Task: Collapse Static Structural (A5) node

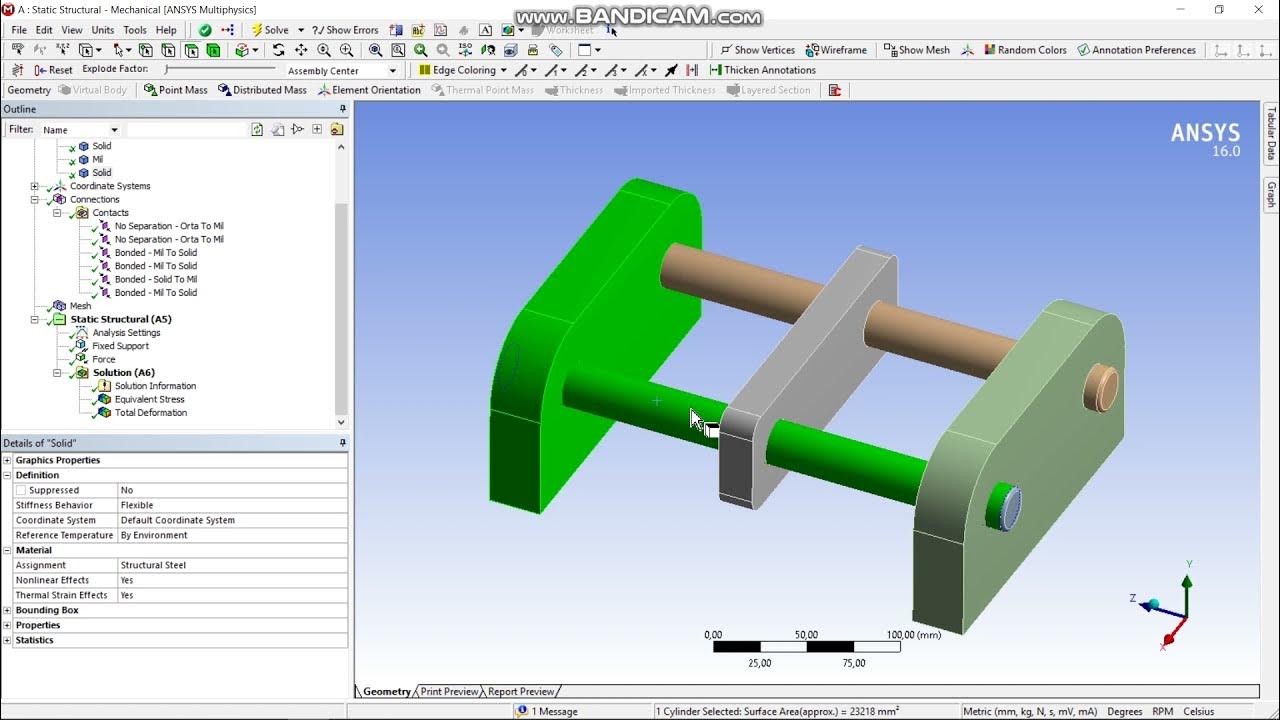Action: (x=35, y=320)
